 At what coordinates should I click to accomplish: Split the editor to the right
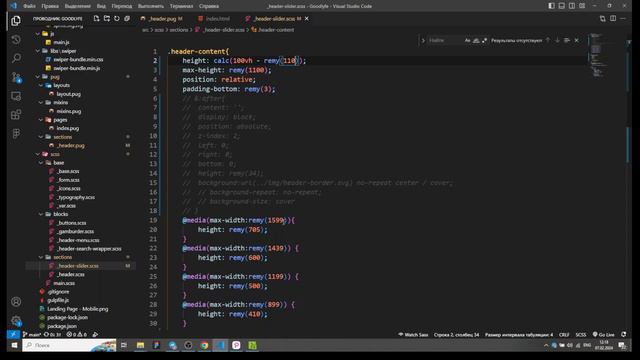pos(613,18)
